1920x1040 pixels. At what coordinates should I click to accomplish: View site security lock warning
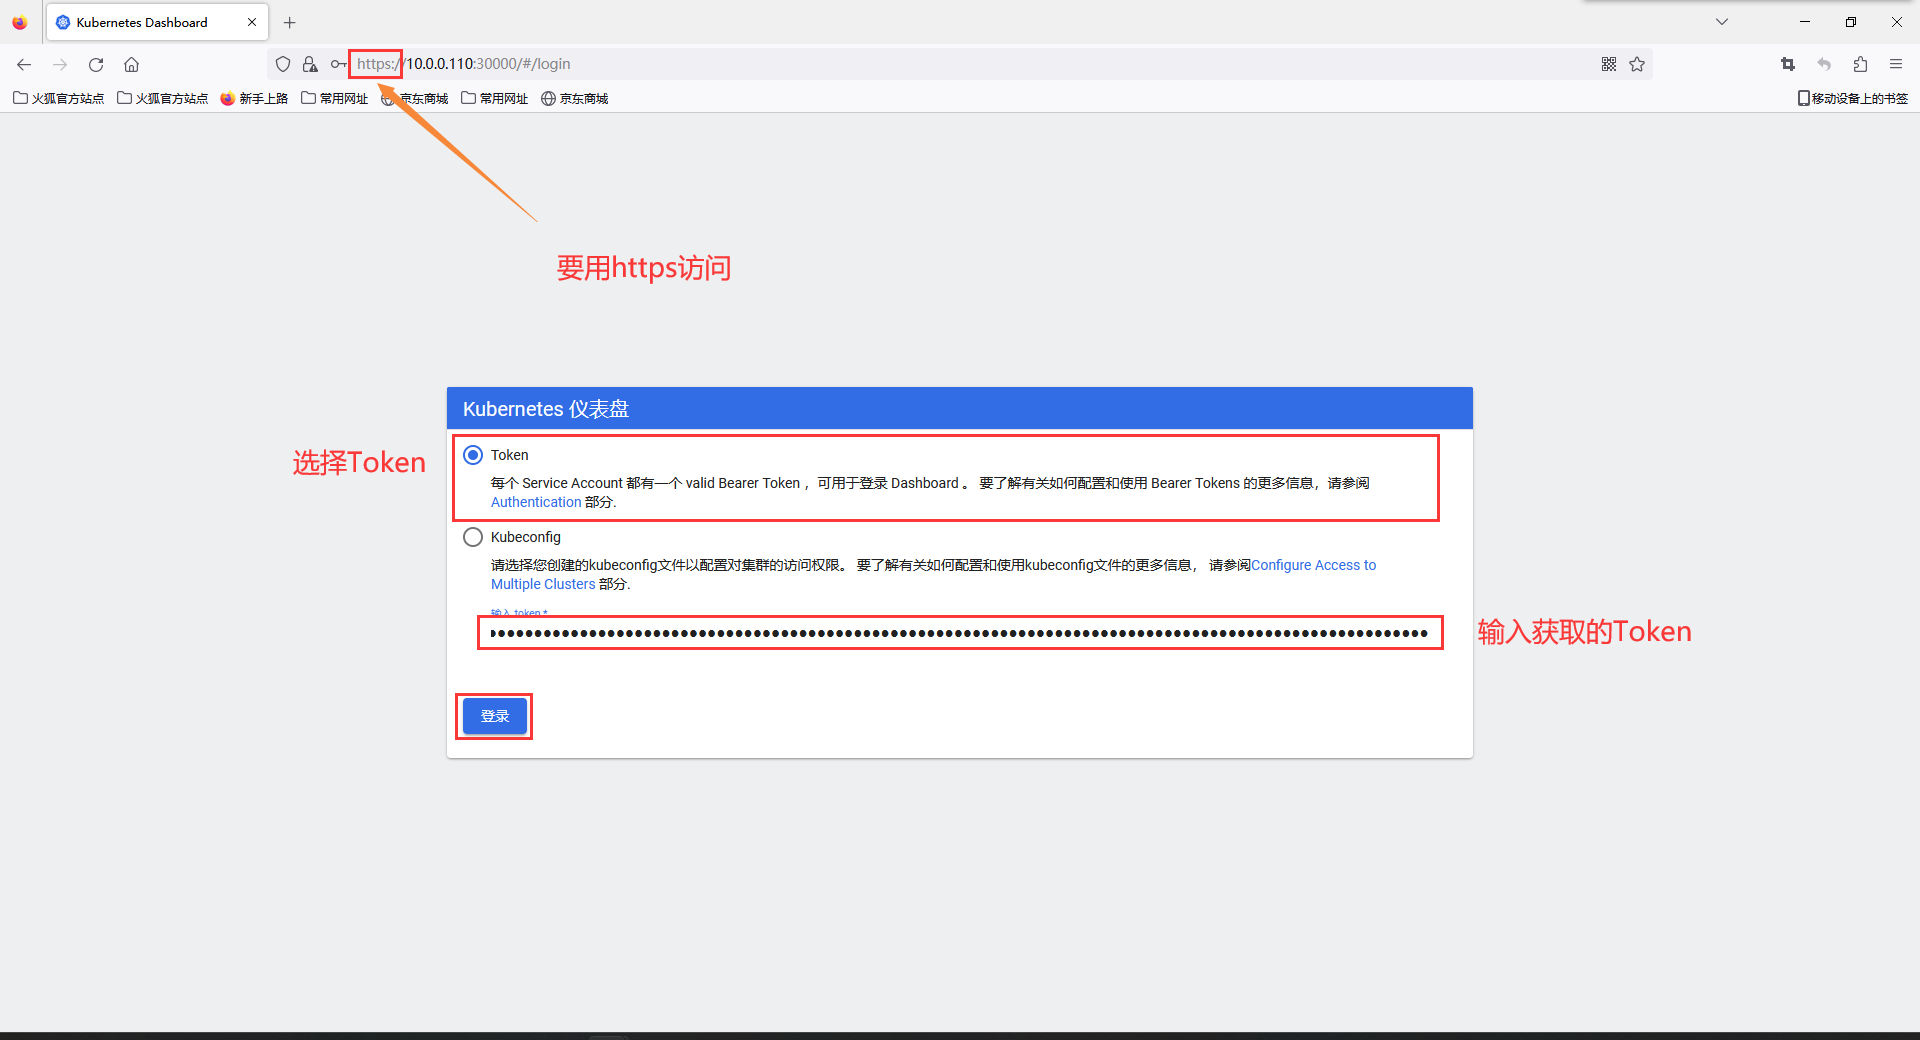pos(310,64)
